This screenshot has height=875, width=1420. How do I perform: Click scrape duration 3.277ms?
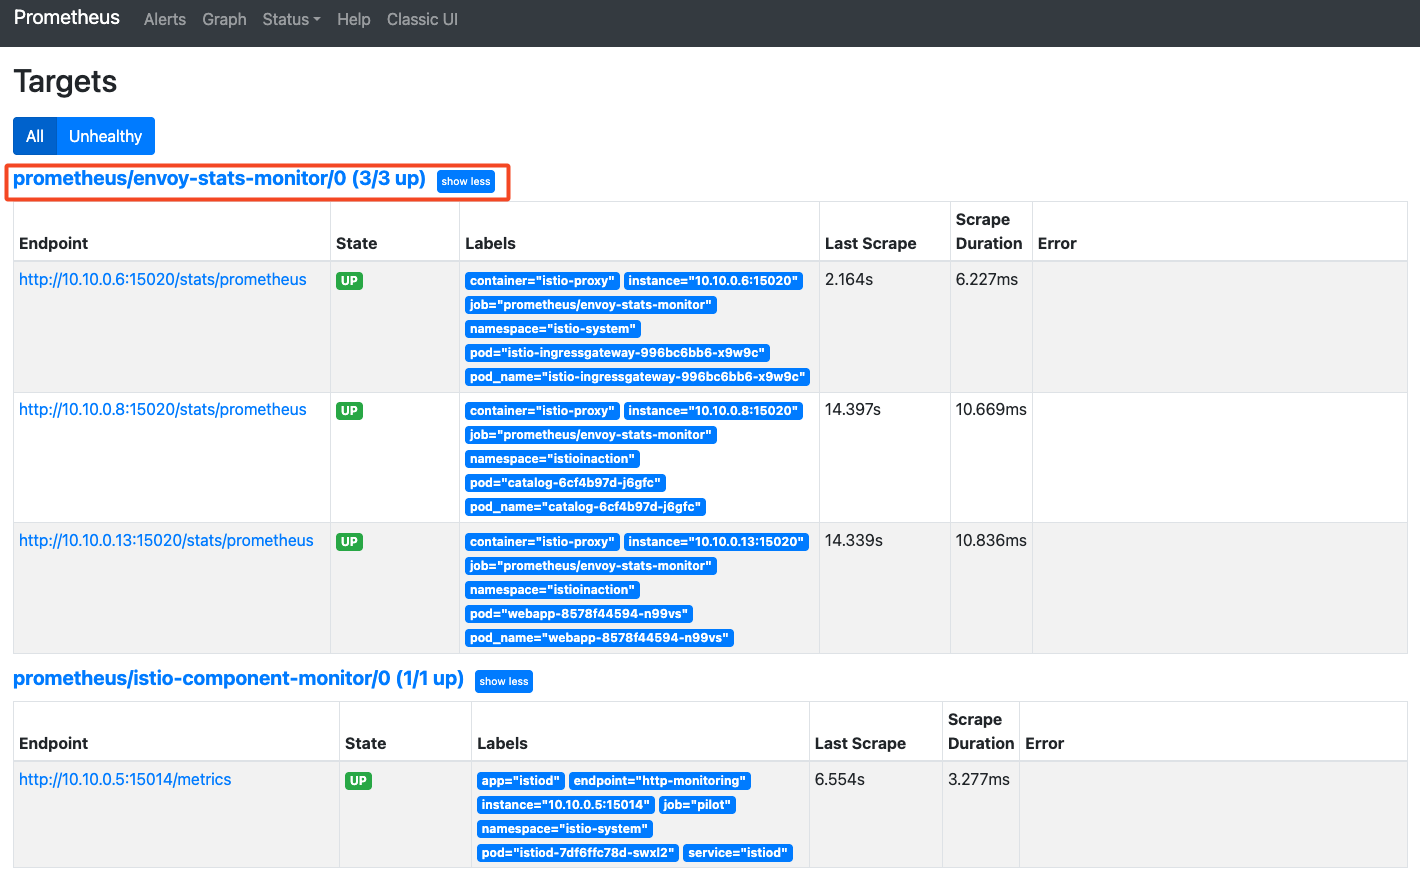click(979, 779)
